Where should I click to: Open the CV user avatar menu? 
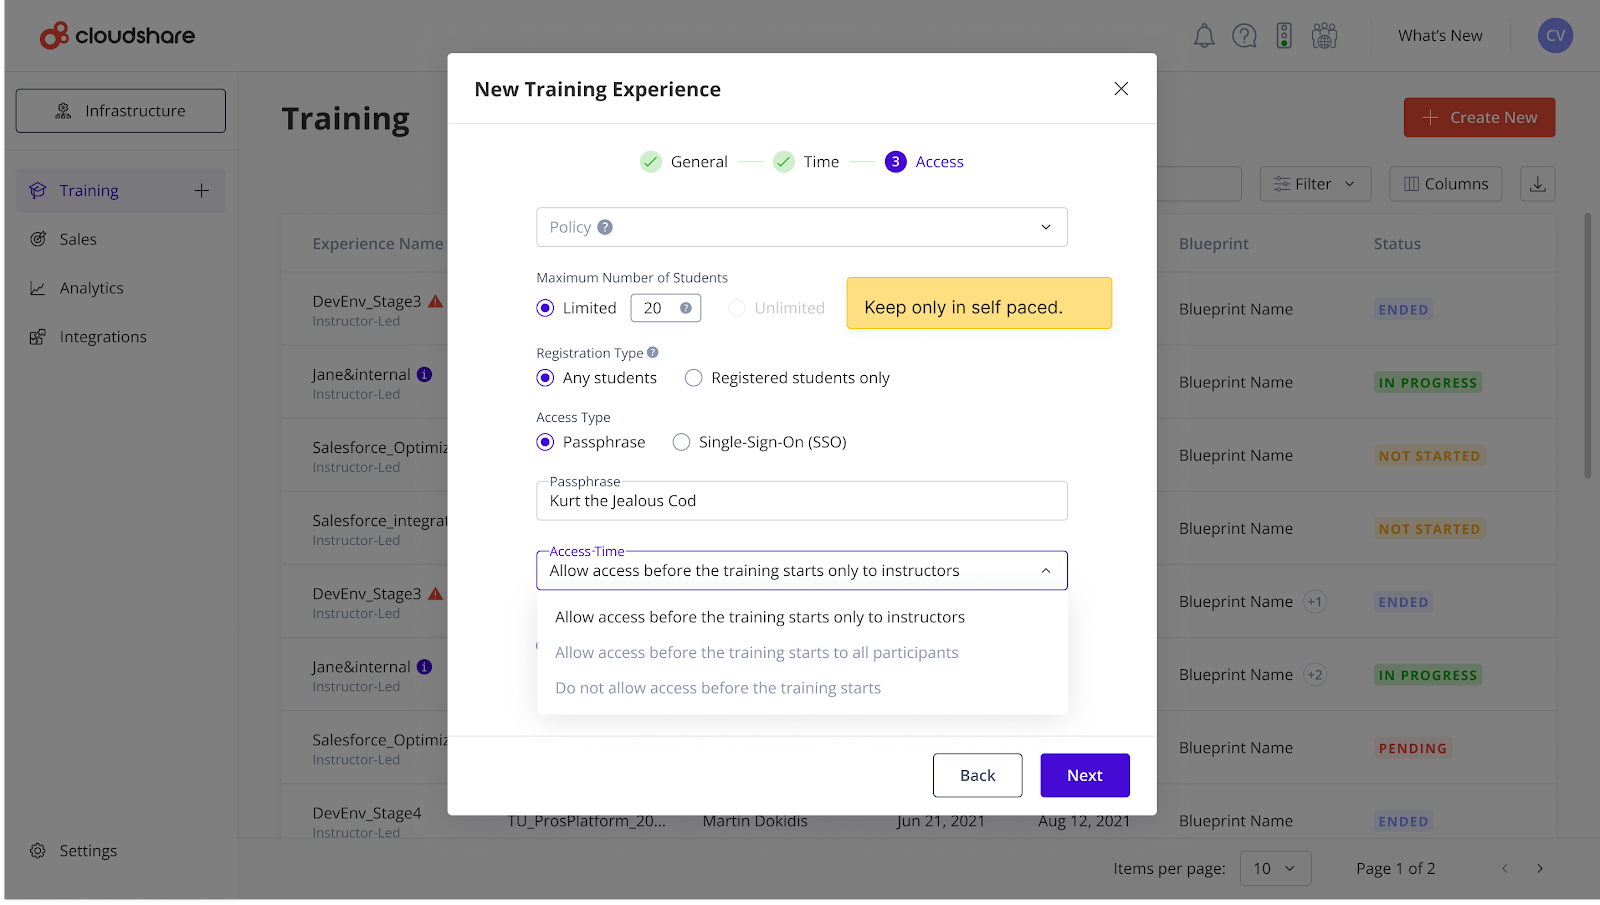coord(1555,35)
